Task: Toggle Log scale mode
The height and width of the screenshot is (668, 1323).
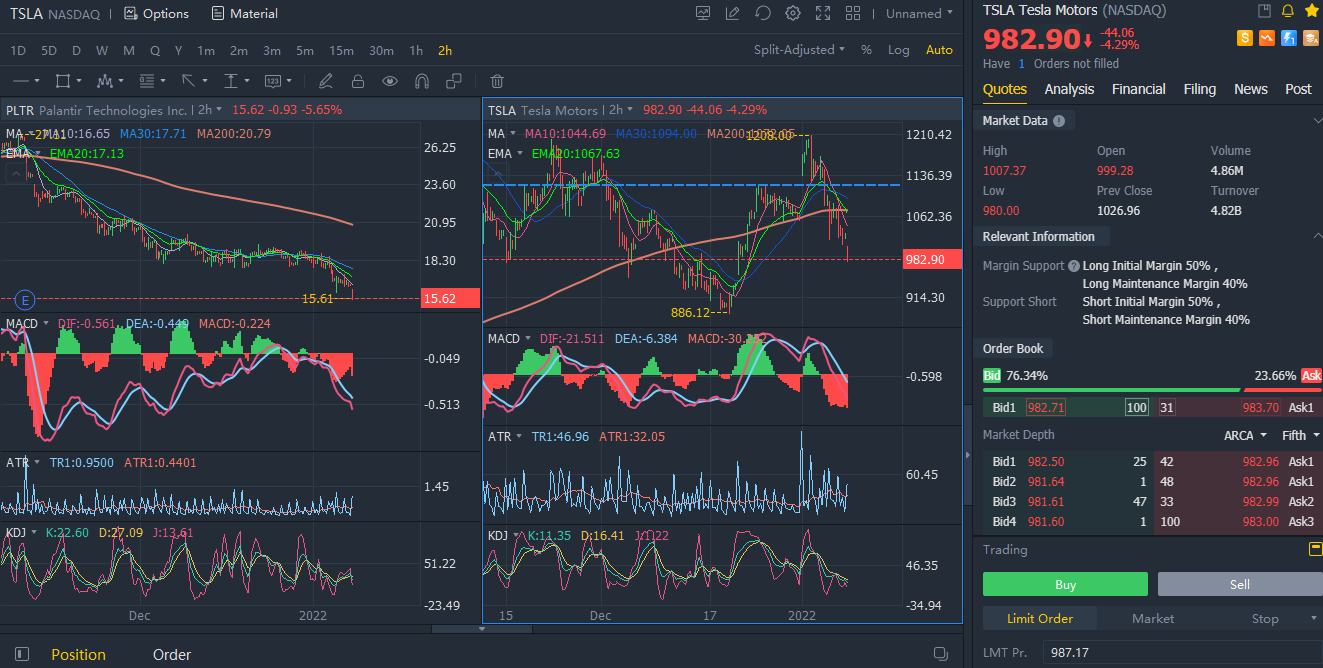Action: pyautogui.click(x=899, y=50)
